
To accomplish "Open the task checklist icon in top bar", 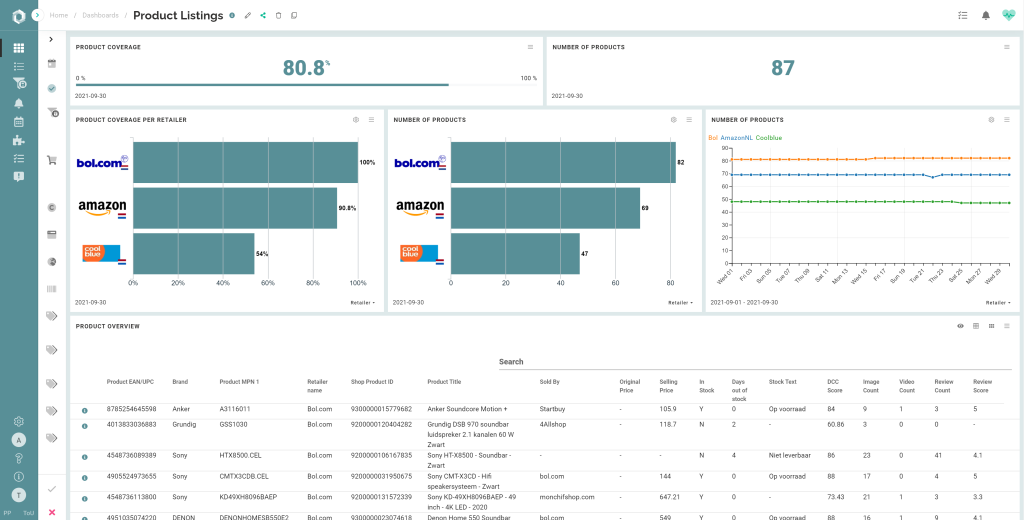I will (962, 15).
